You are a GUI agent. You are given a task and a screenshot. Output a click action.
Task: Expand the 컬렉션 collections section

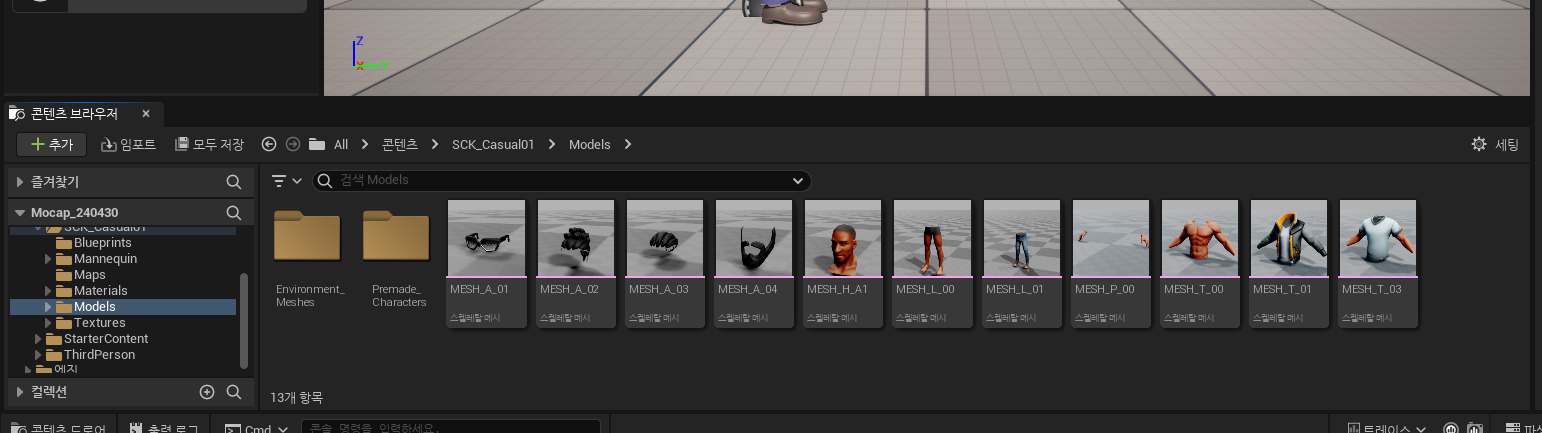(x=20, y=392)
